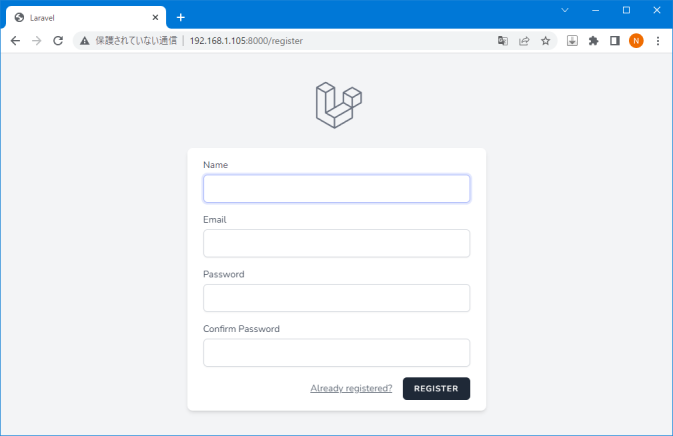
Task: Open Chrome three-dot menu
Action: (x=658, y=41)
